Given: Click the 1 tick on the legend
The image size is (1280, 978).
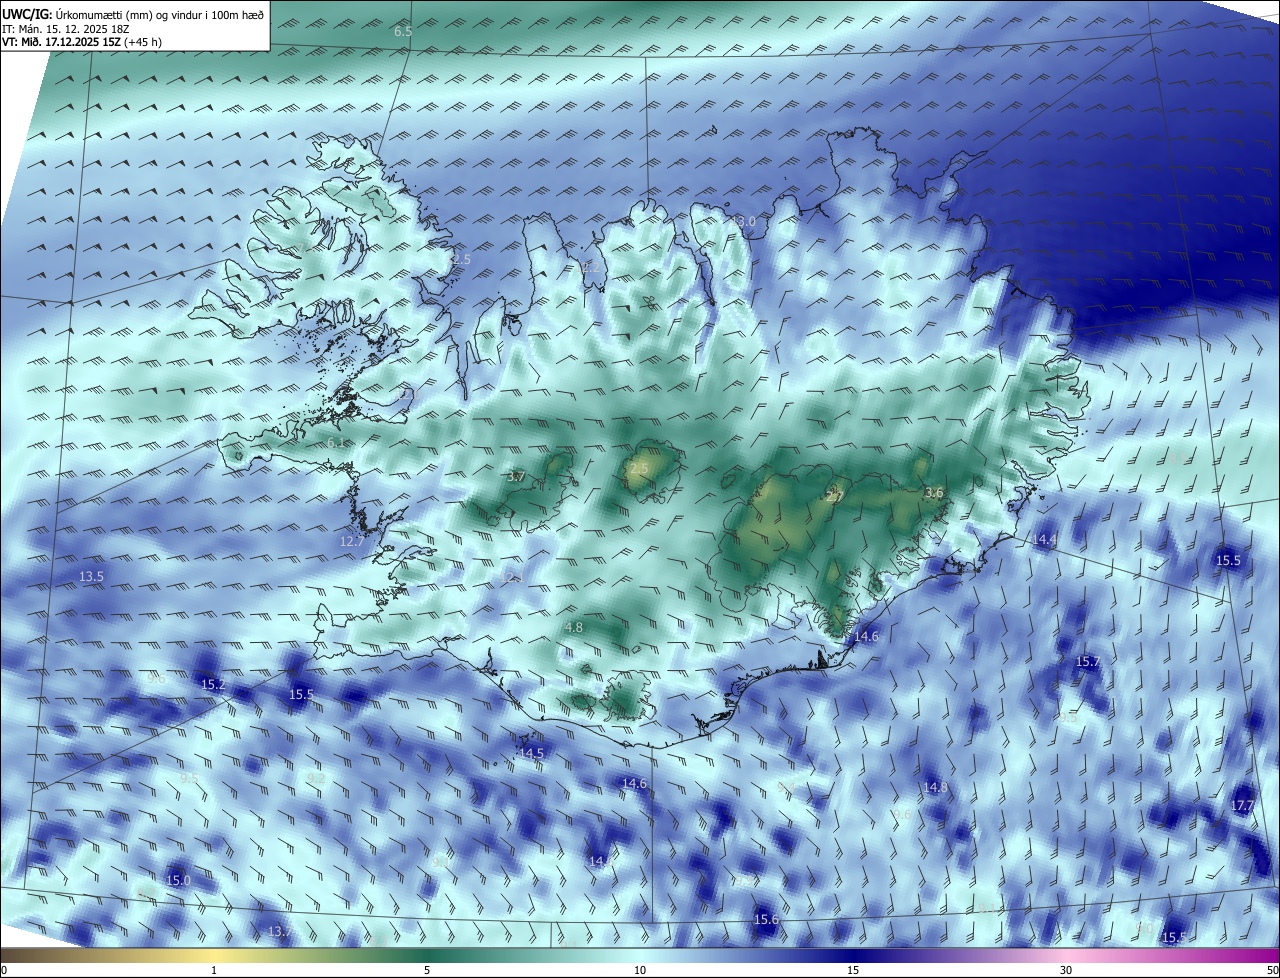Looking at the screenshot, I should pyautogui.click(x=214, y=970).
